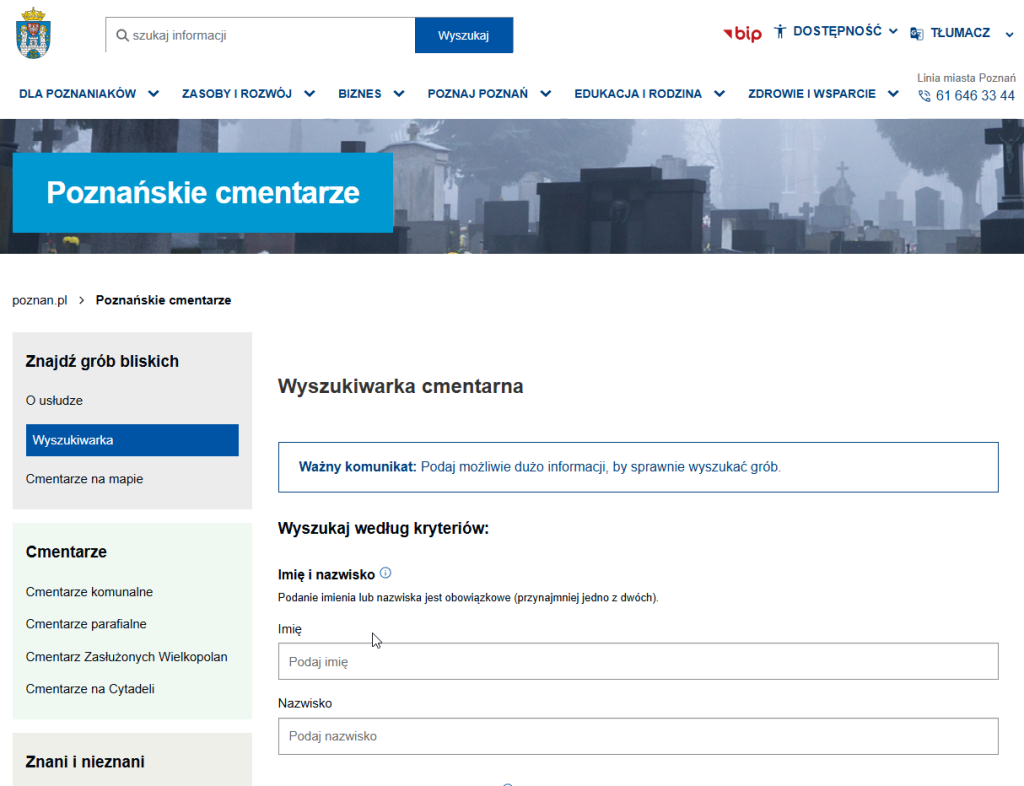Click the Poznańskie cmentarze banner title
The image size is (1024, 786).
(203, 193)
